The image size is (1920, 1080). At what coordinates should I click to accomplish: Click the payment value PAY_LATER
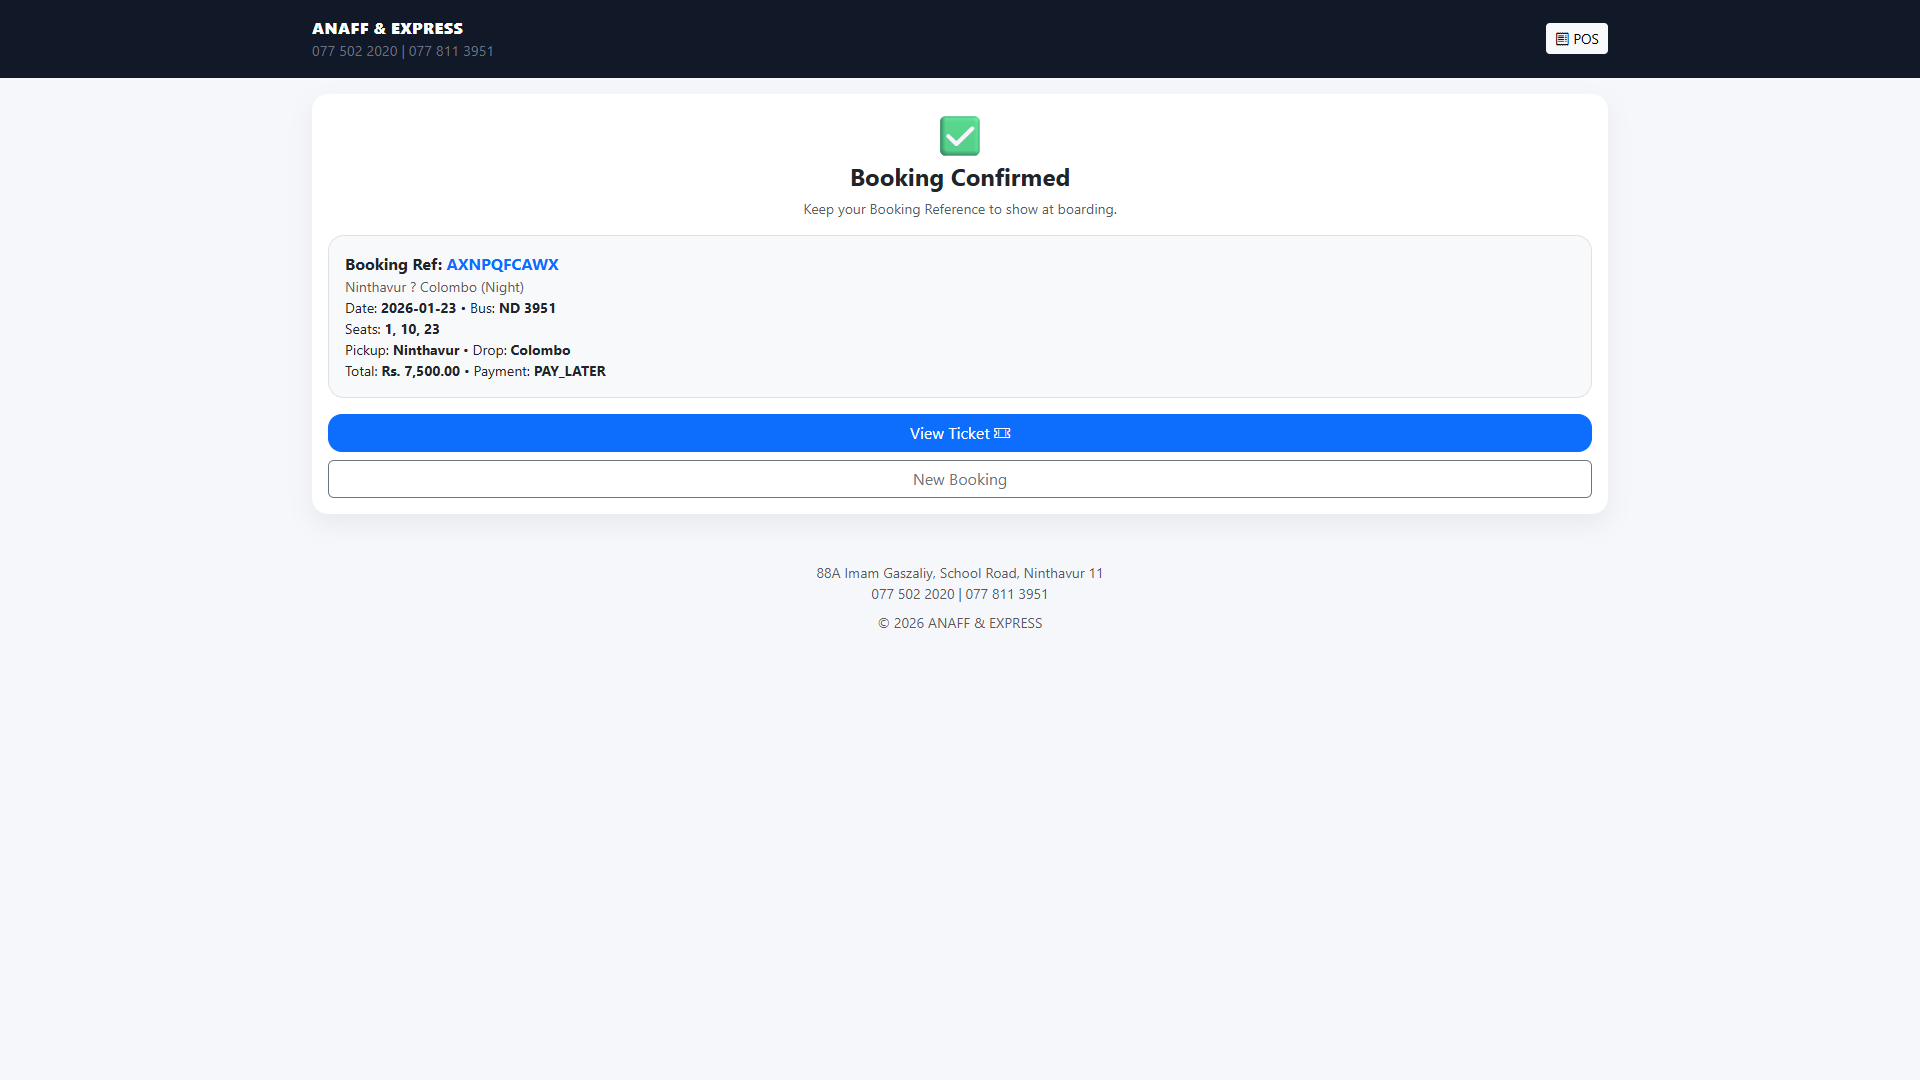pos(570,371)
